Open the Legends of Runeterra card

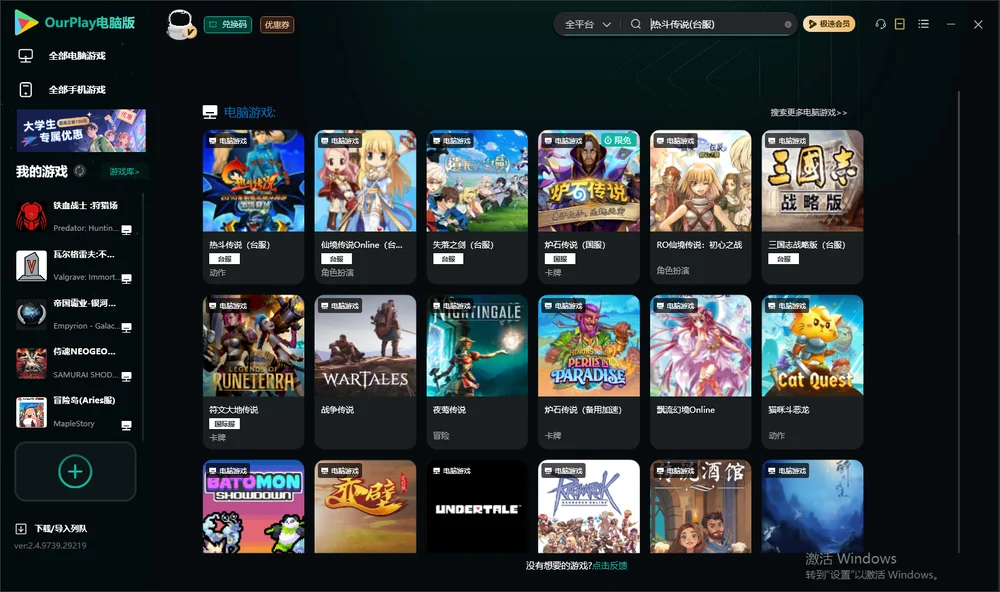pyautogui.click(x=254, y=372)
